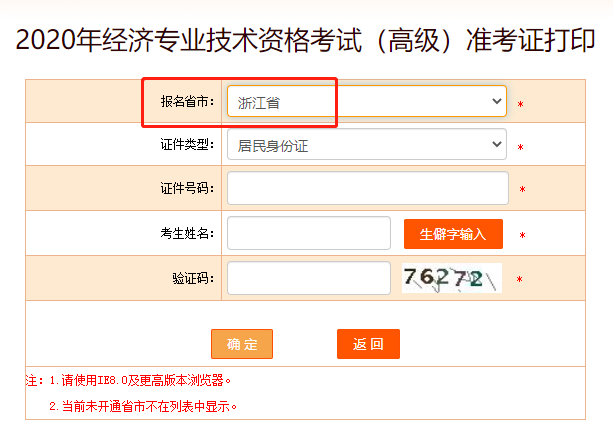Focus the 考生姓名 text box
Image resolution: width=613 pixels, height=443 pixels.
pyautogui.click(x=308, y=233)
